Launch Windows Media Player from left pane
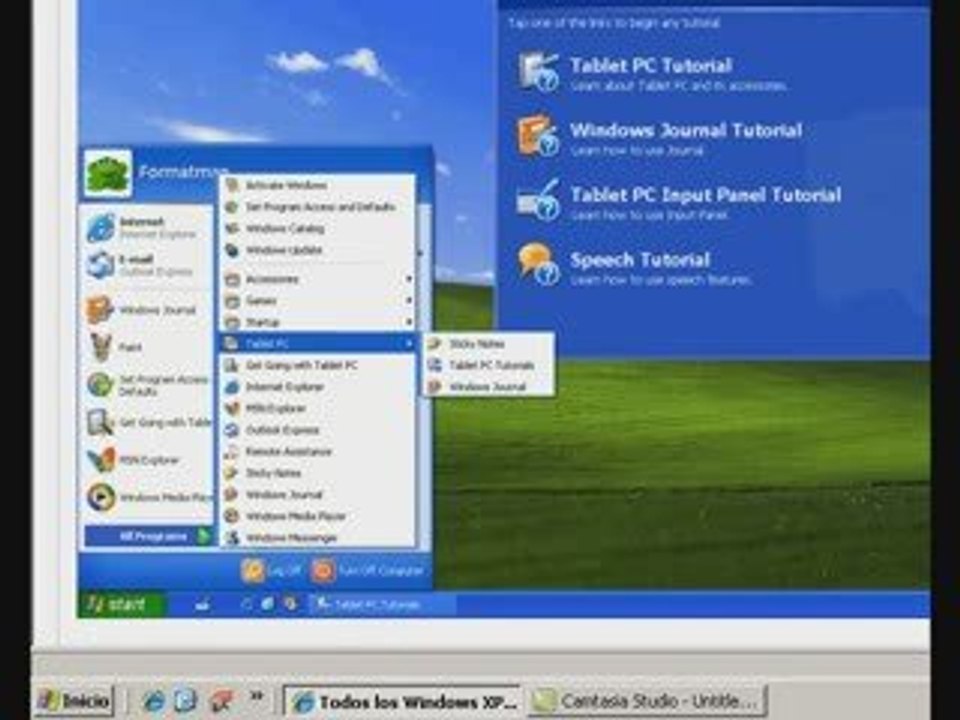This screenshot has width=960, height=720. tap(148, 497)
